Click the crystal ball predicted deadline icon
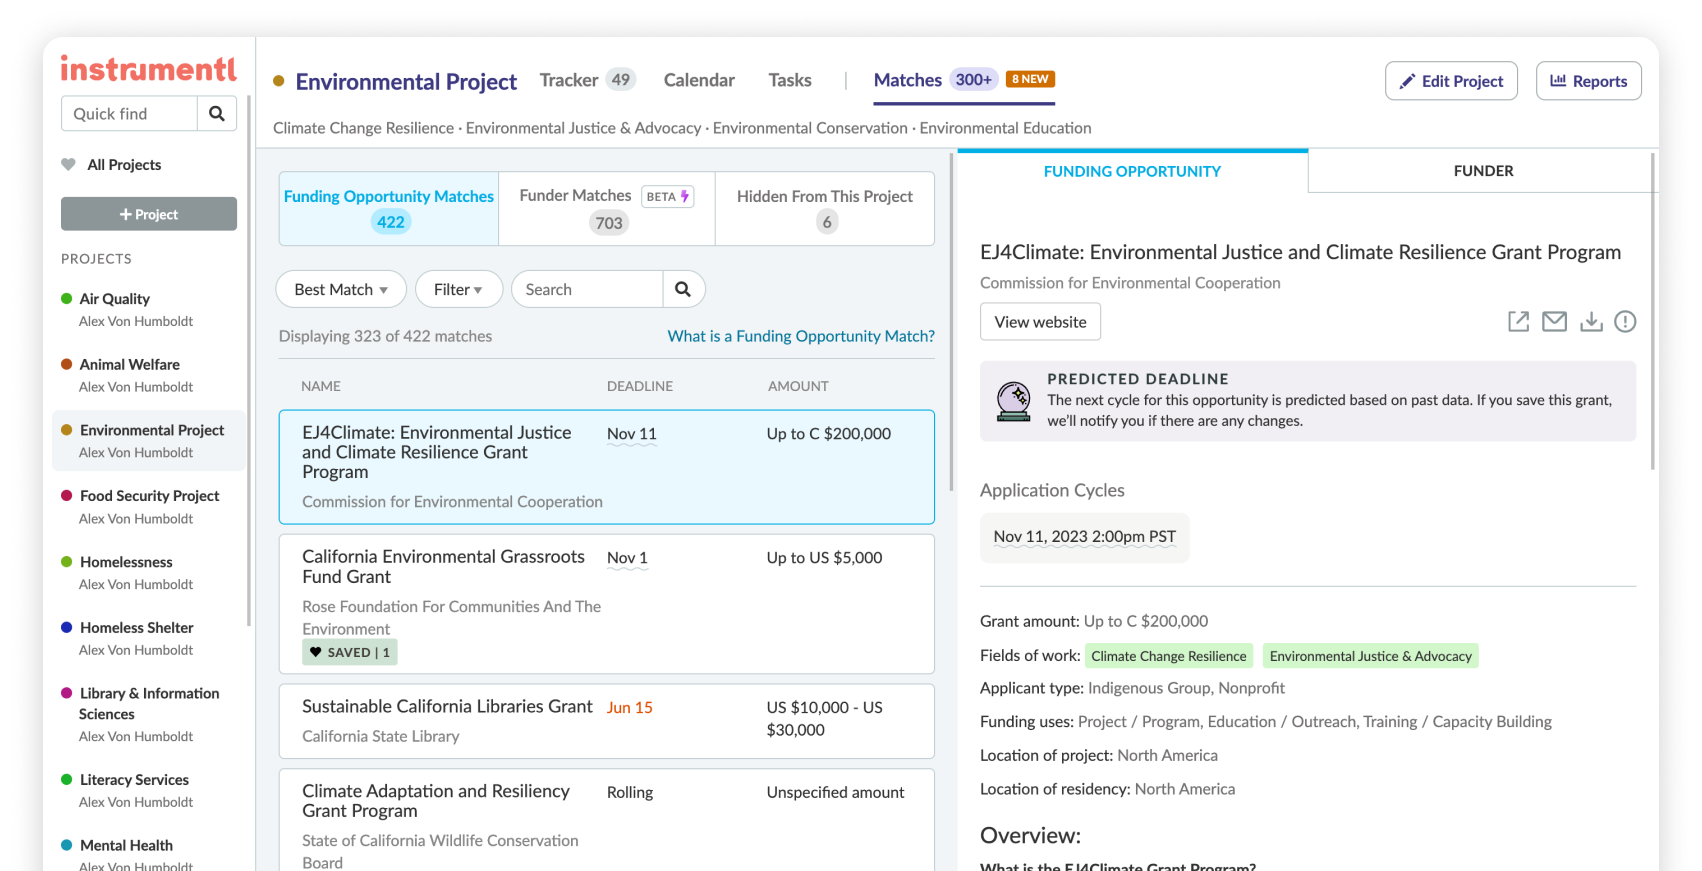Screen dimensions: 1702x871 (1014, 400)
